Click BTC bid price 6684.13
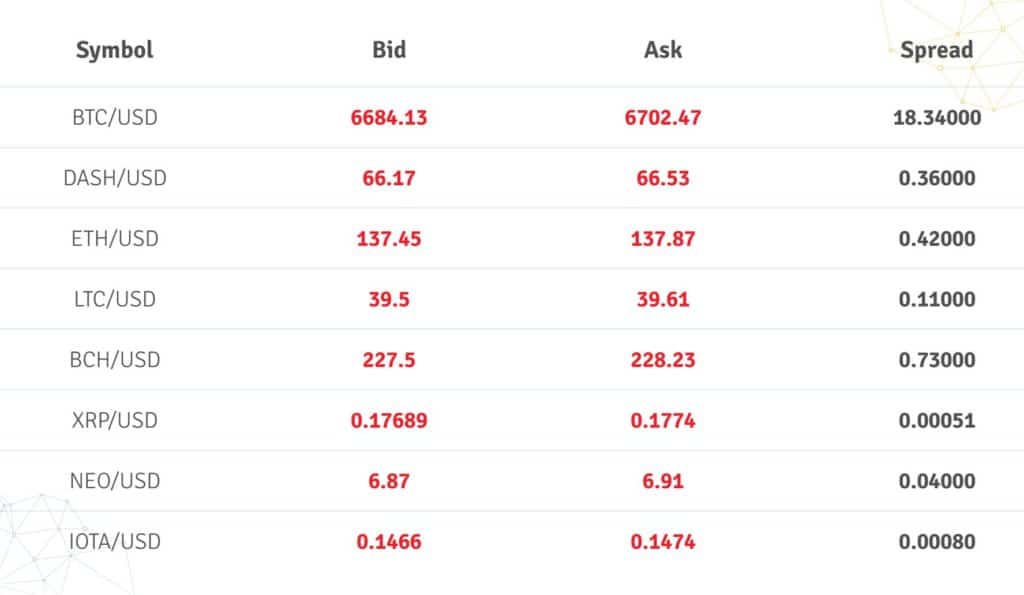 click(x=389, y=118)
